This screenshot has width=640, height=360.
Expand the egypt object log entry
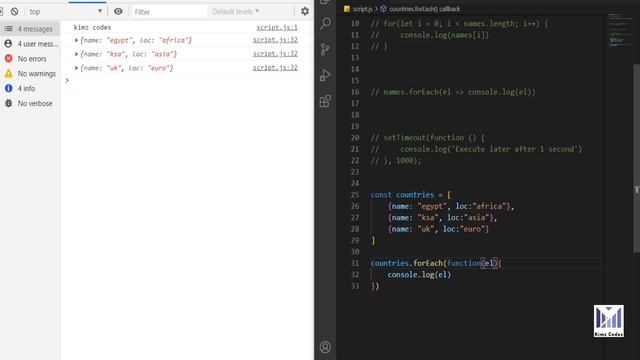[x=76, y=40]
